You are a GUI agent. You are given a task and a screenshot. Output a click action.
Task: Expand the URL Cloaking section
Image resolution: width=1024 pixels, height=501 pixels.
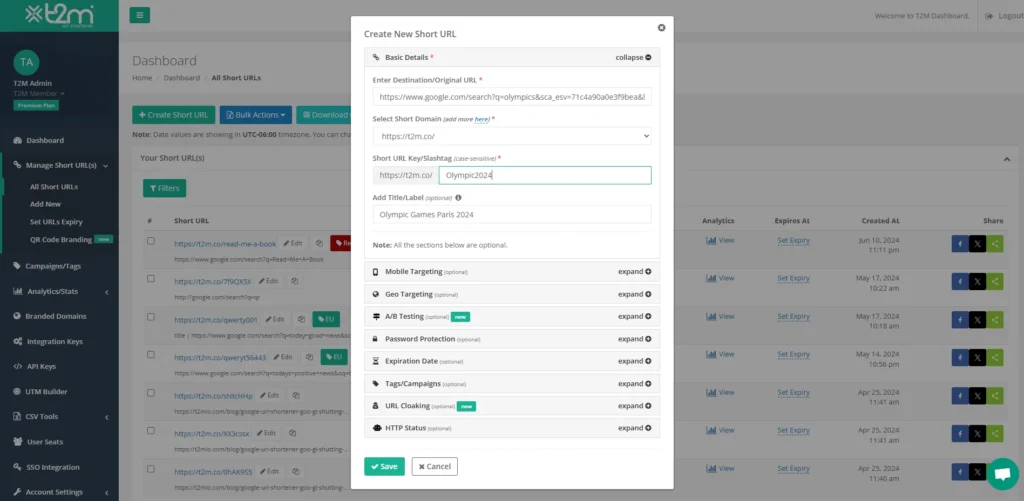[634, 406]
